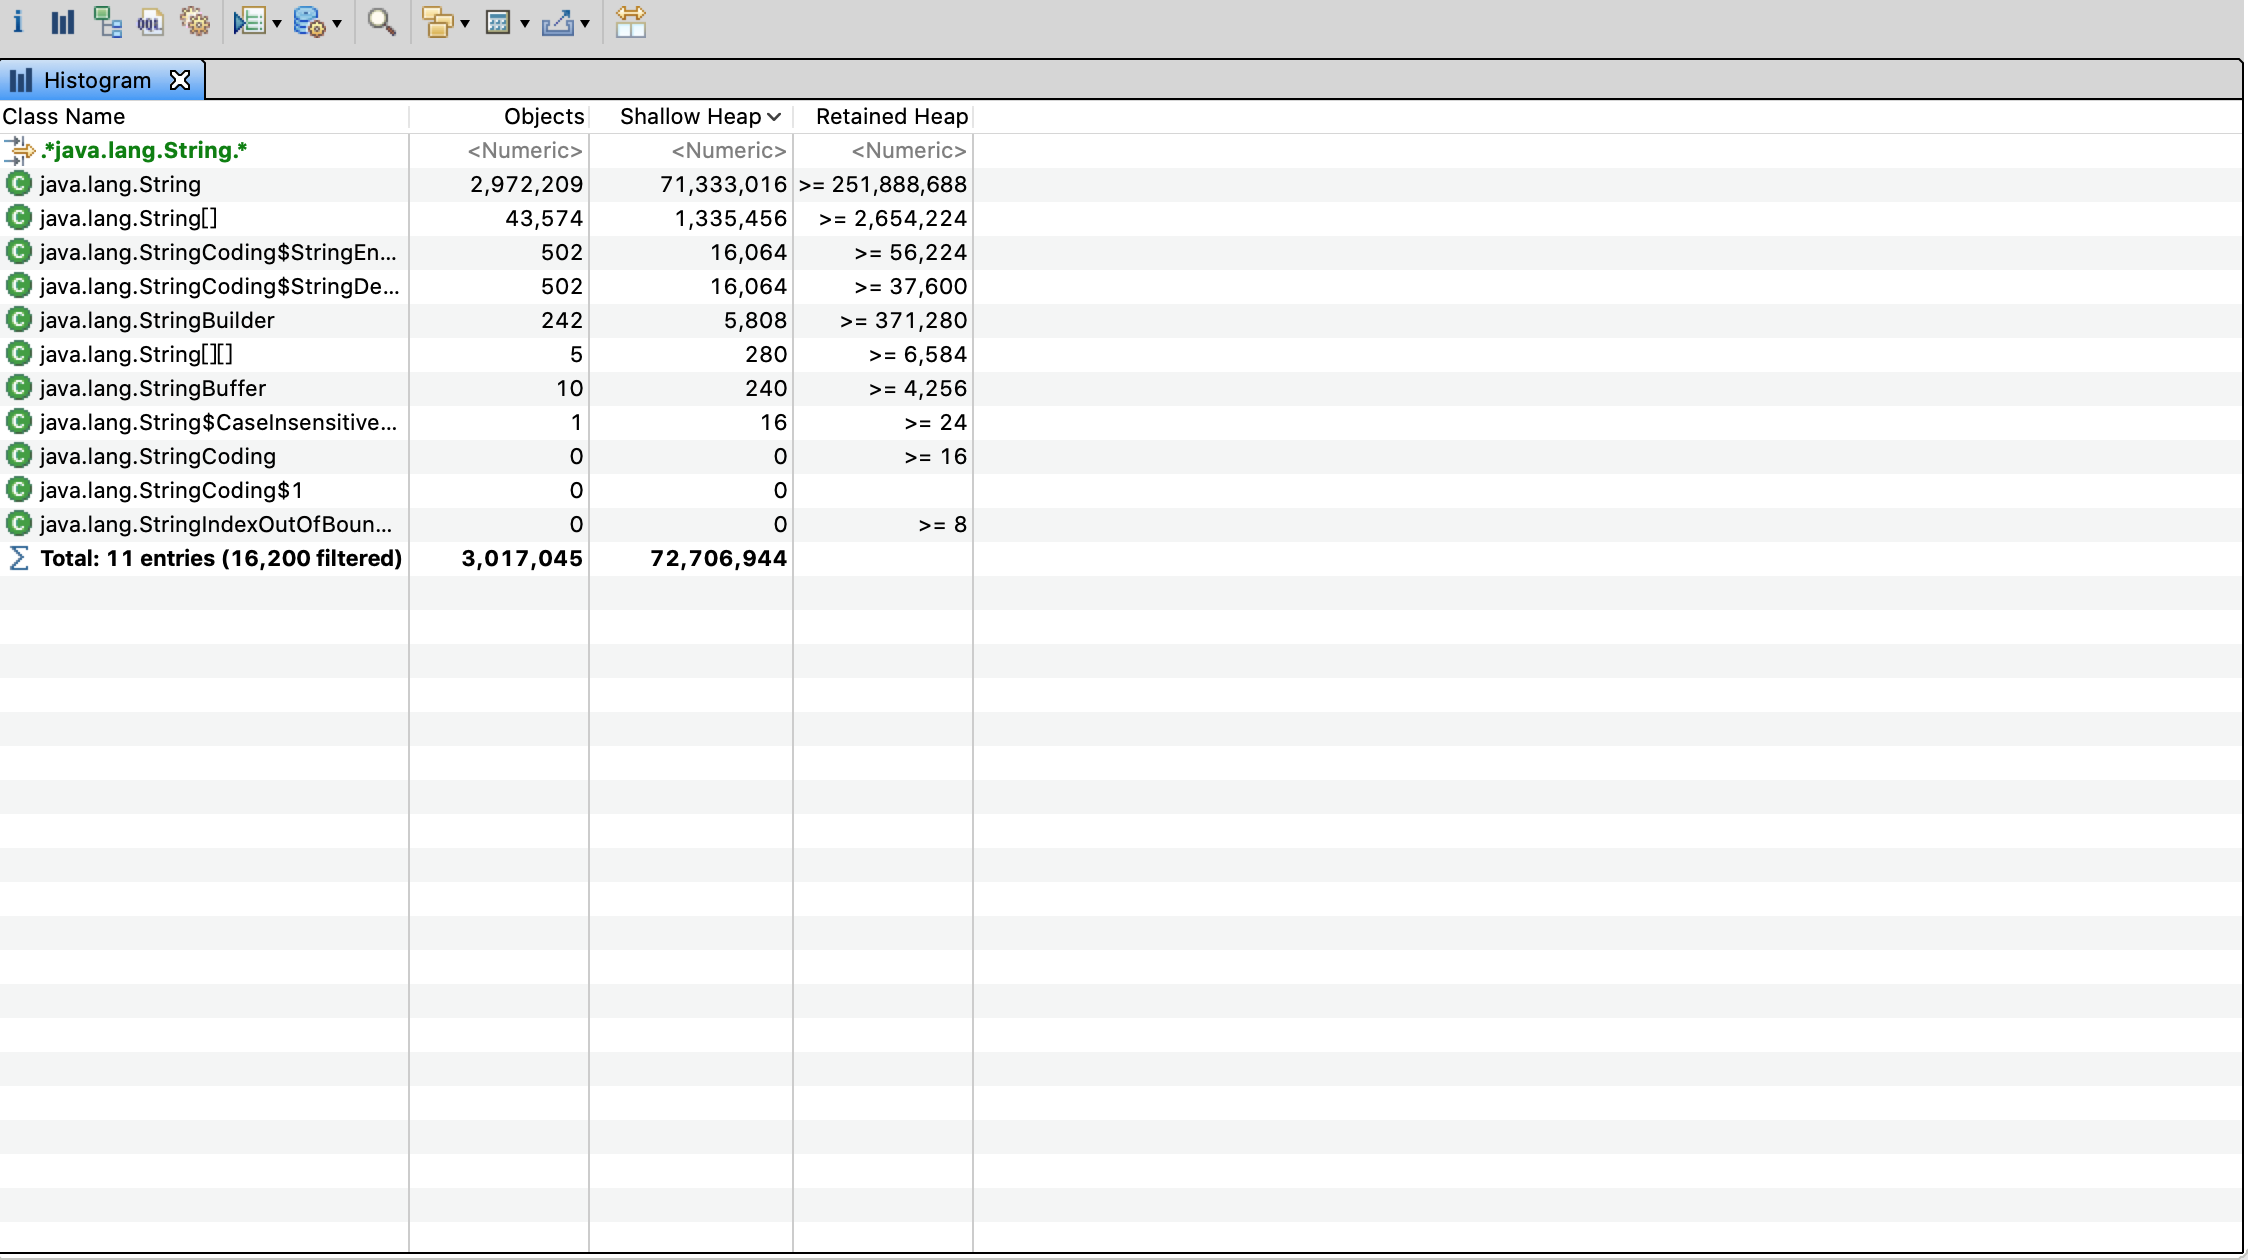Select the java.lang.StringCoding$StringDe... row
The width and height of the screenshot is (2248, 1260).
point(486,286)
